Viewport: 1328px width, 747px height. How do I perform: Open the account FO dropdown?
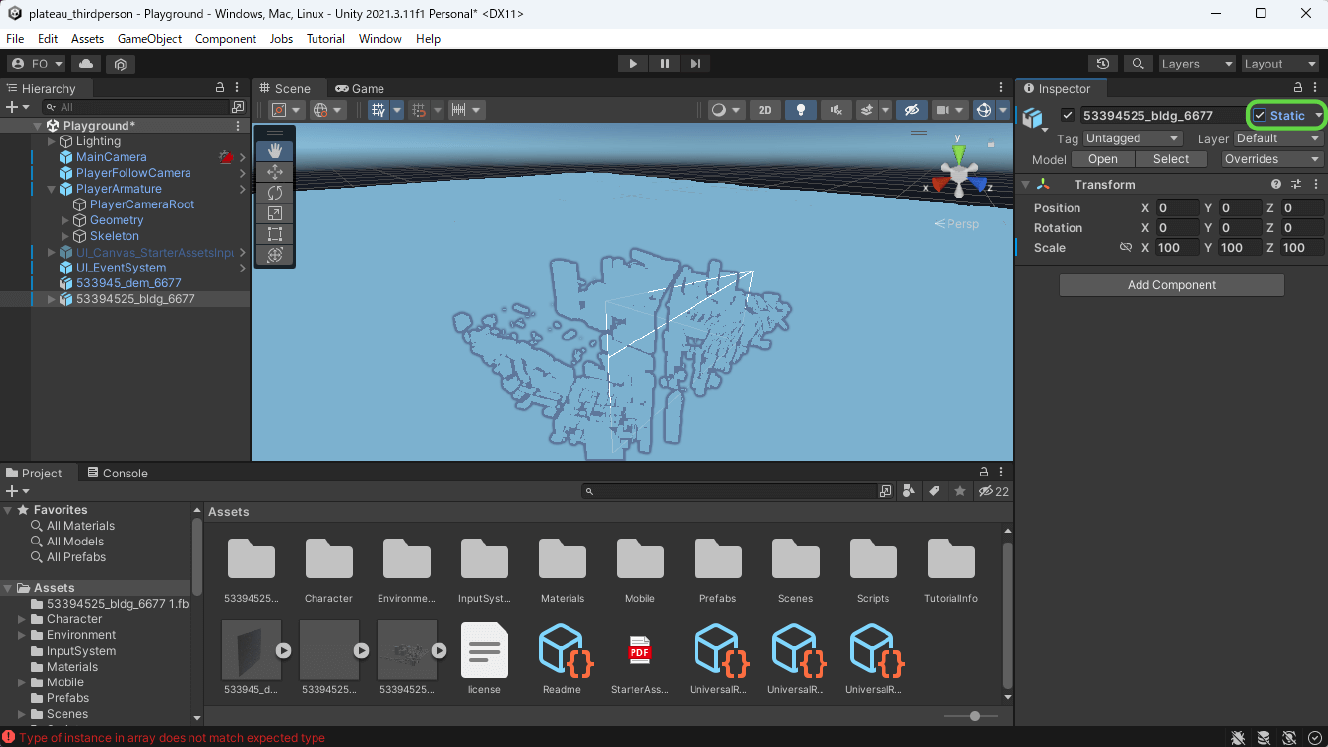coord(36,64)
